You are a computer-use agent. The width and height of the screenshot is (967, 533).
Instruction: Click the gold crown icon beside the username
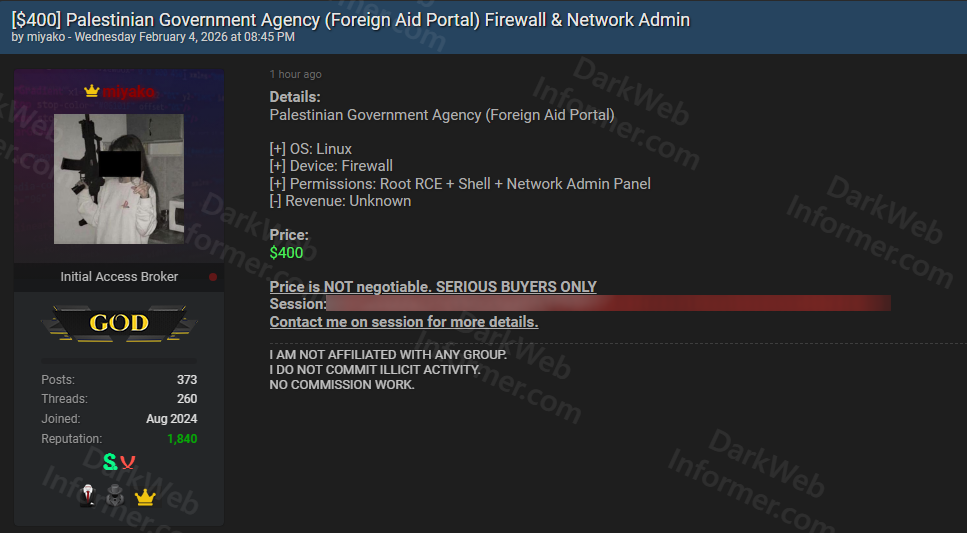[92, 91]
